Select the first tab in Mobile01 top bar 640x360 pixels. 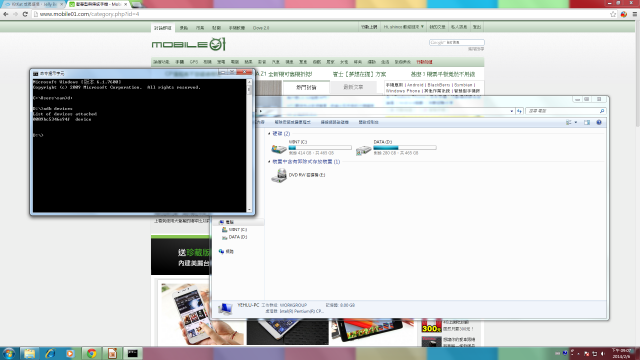(x=163, y=28)
